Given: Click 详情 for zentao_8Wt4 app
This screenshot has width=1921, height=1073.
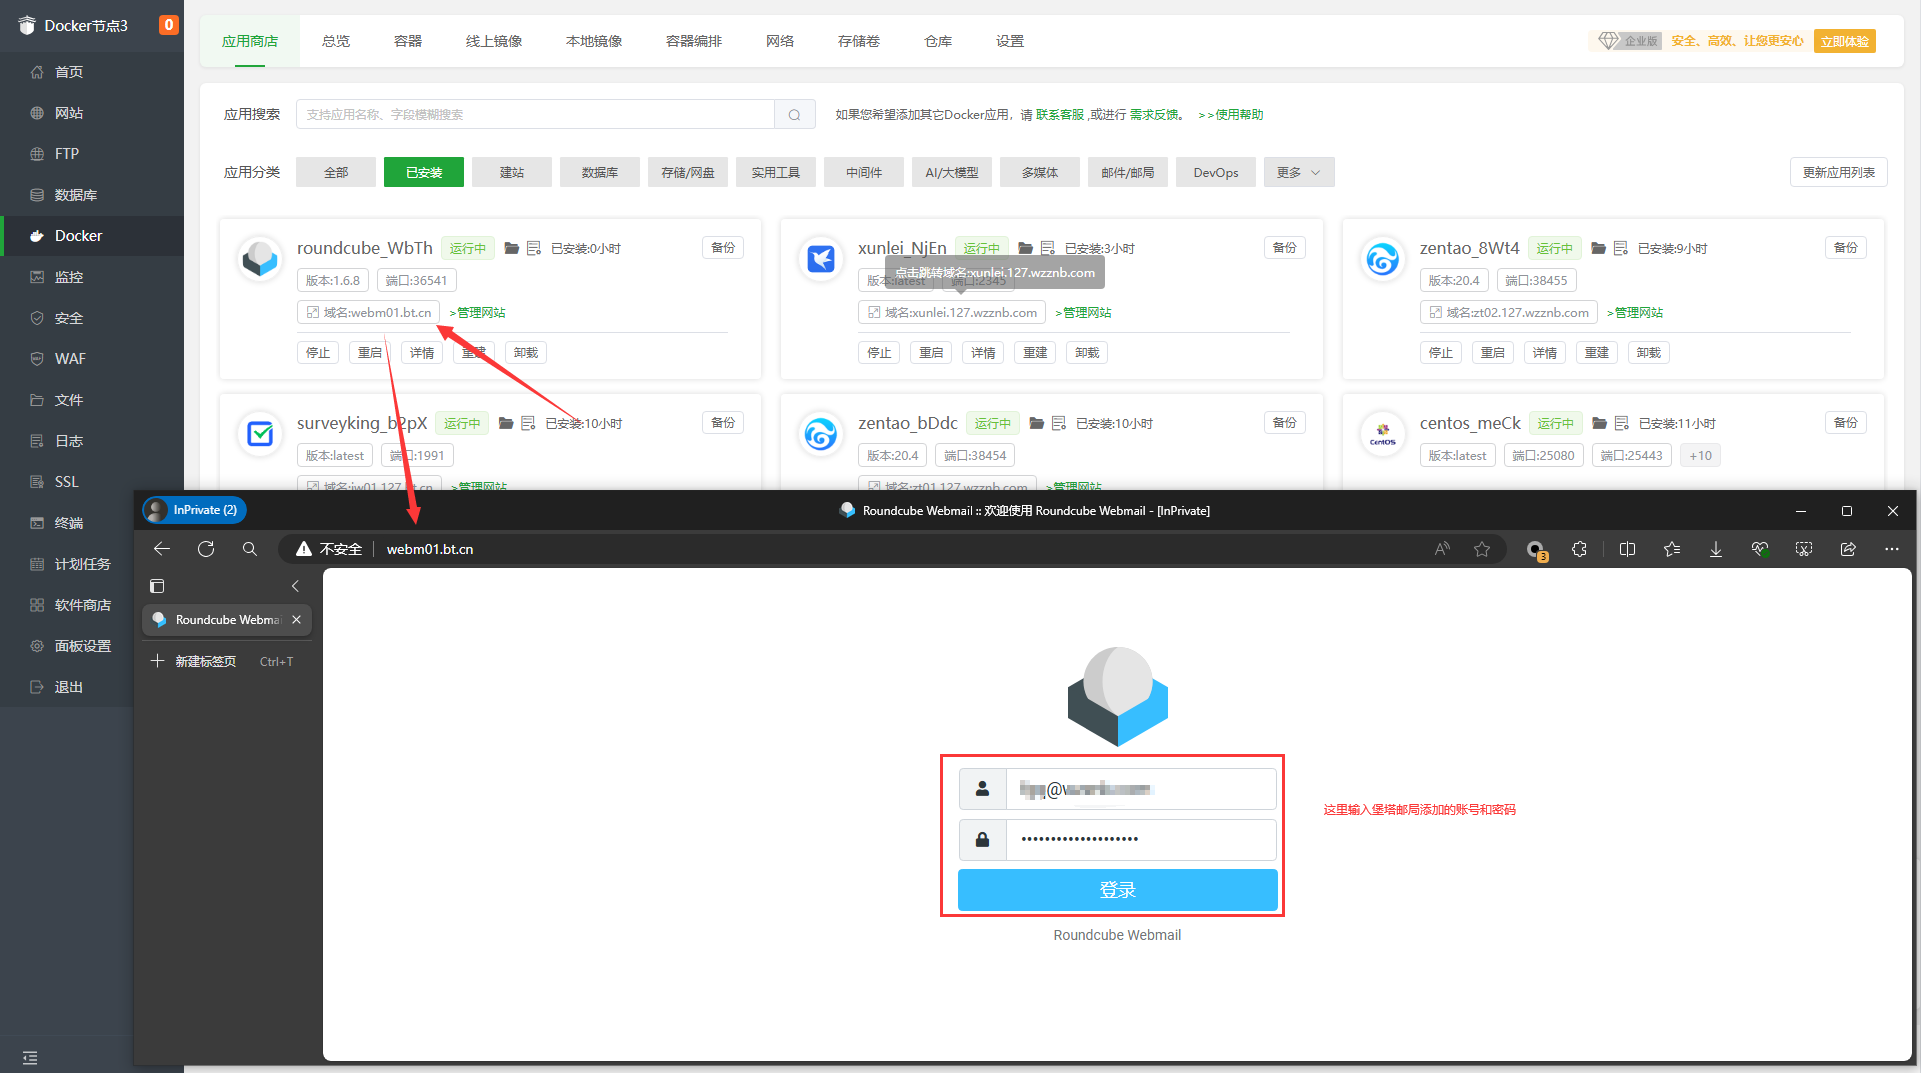Looking at the screenshot, I should [1544, 353].
